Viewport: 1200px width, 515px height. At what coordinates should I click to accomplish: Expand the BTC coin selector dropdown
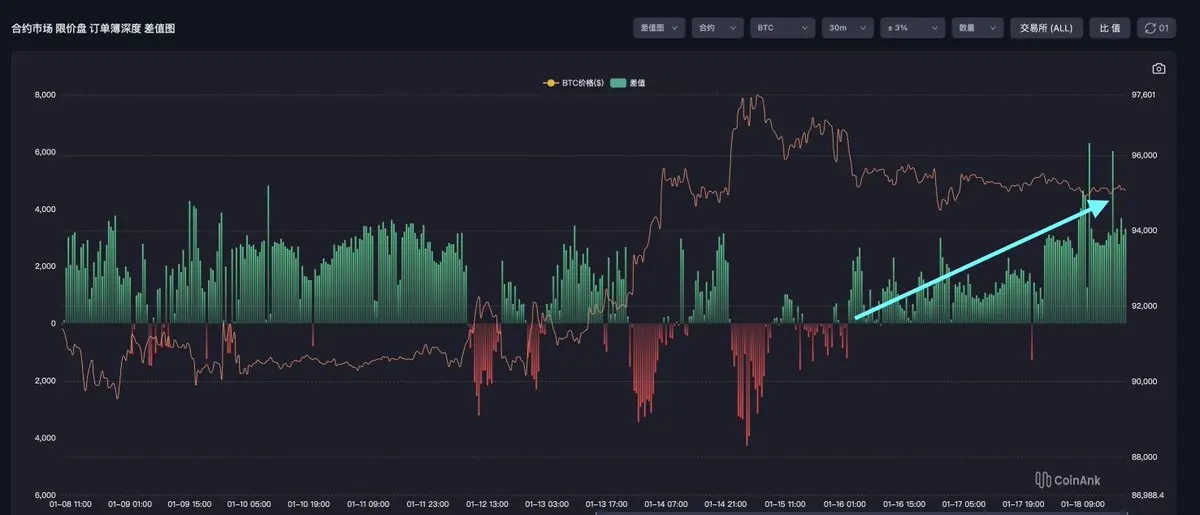(x=783, y=28)
